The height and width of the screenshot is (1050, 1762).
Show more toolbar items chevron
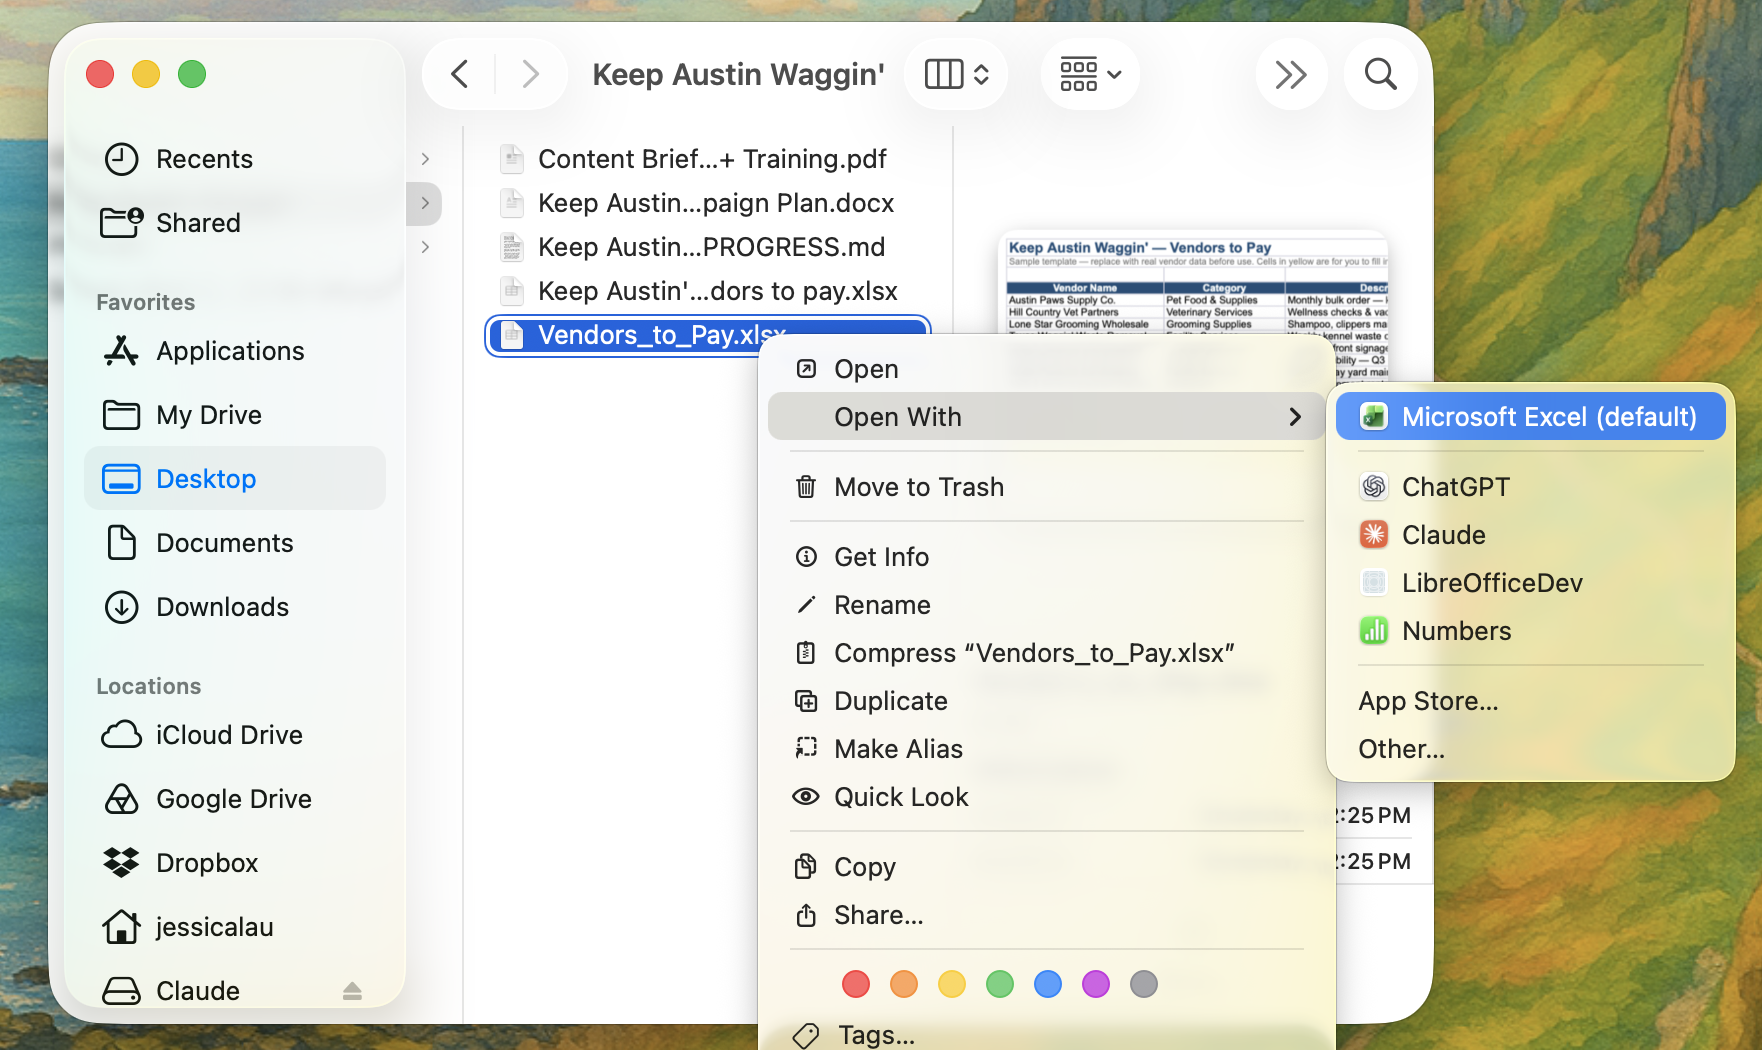(x=1291, y=74)
